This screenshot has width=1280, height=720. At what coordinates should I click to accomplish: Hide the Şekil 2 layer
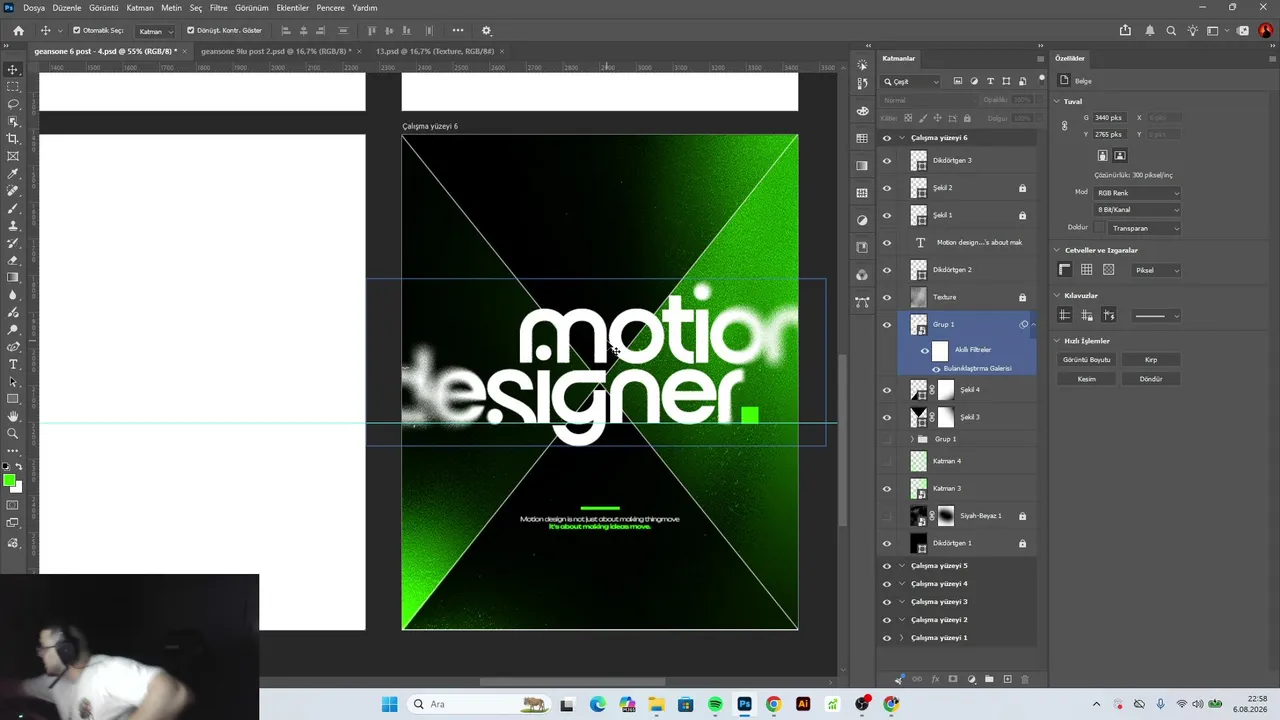tap(886, 188)
